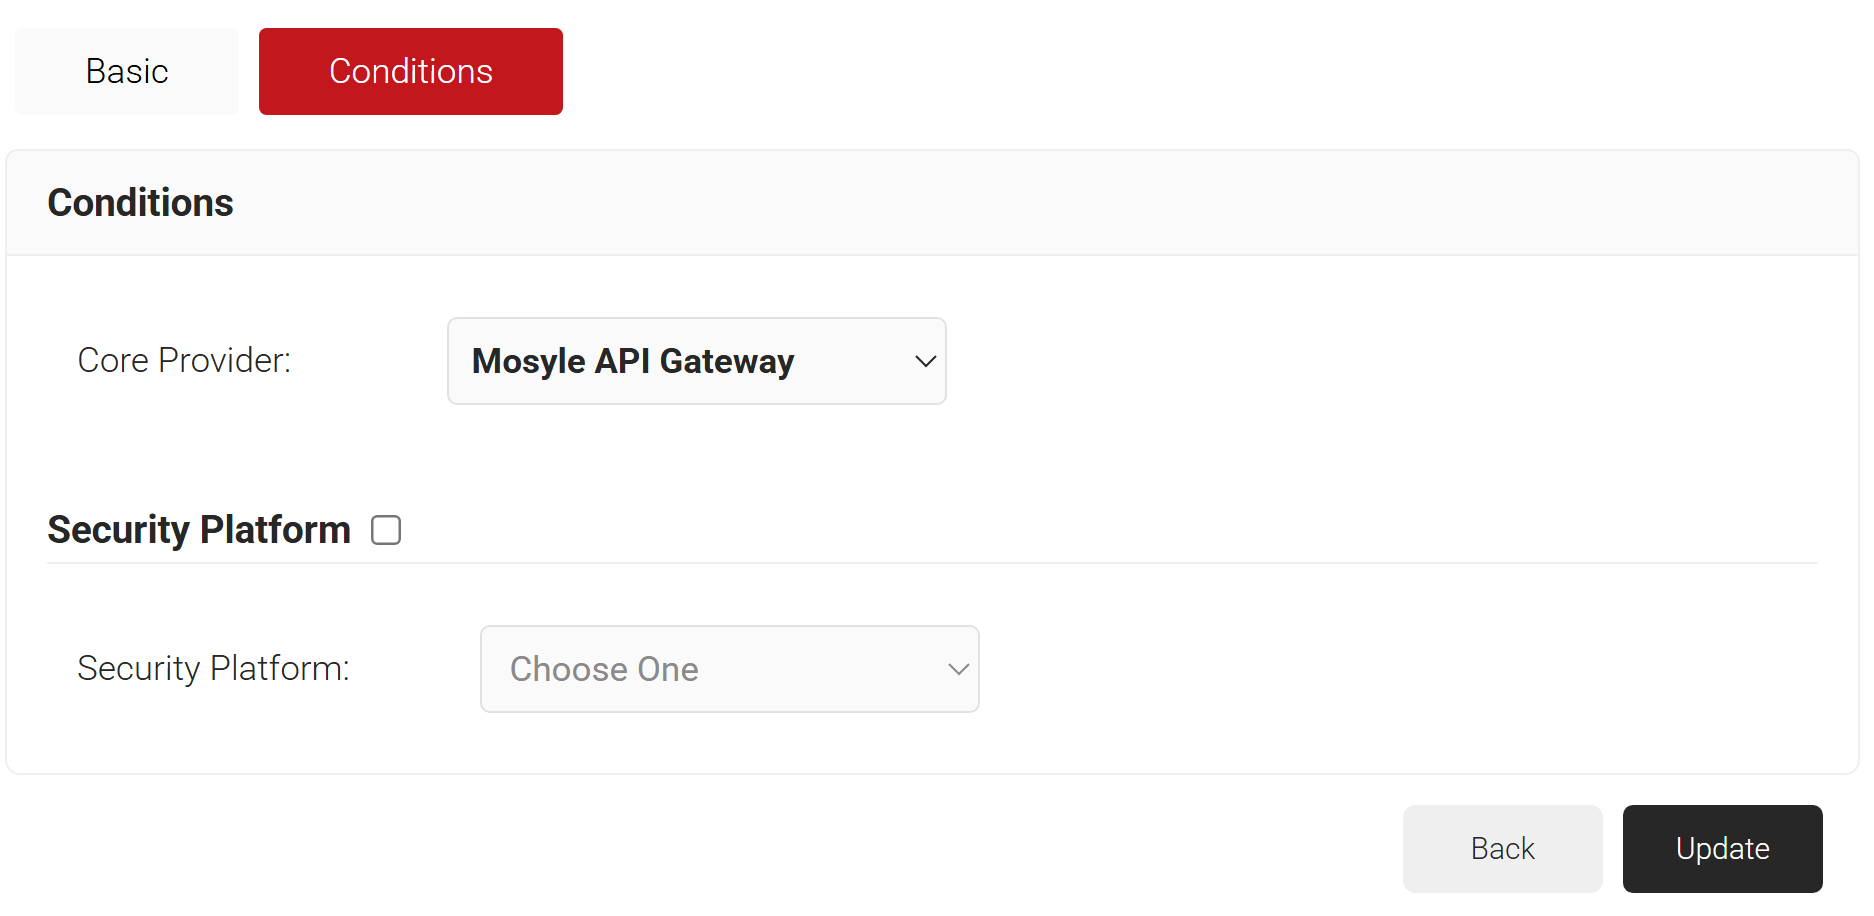Click the gray header bar of the Conditions panel
1874x916 pixels.
tap(932, 203)
